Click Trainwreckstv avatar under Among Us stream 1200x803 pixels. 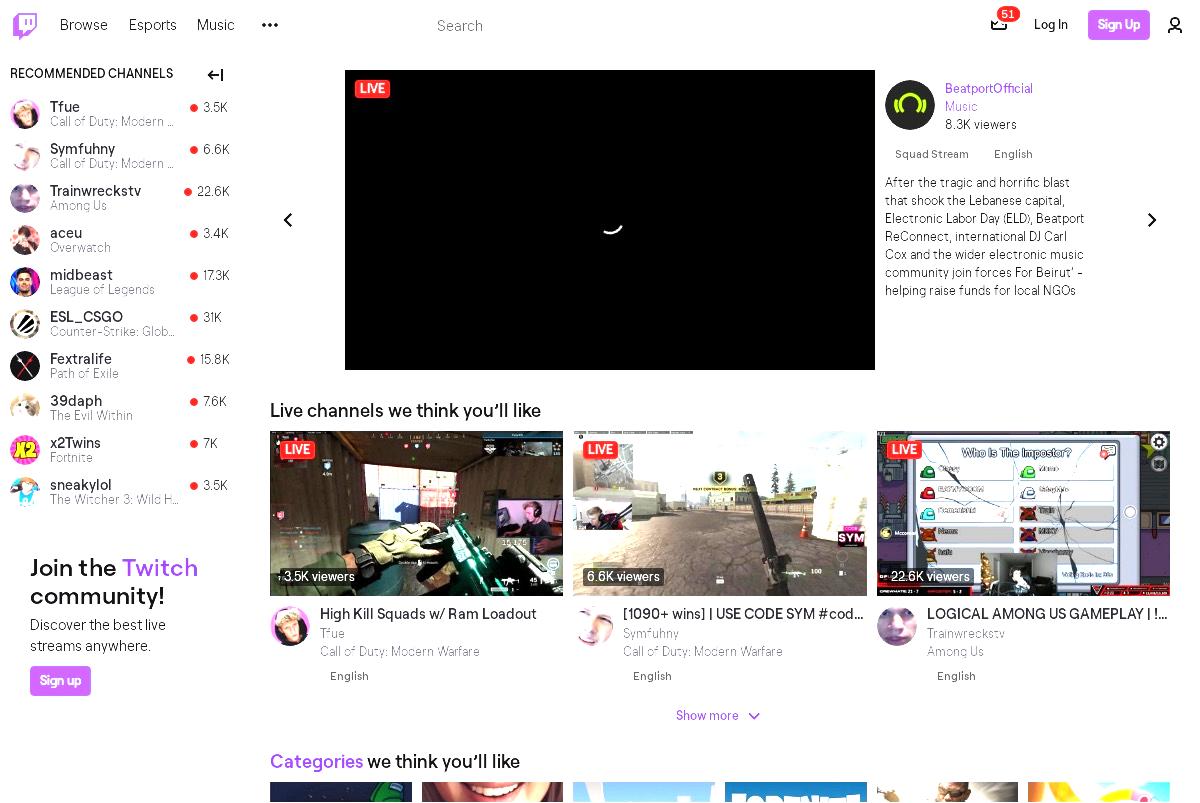click(897, 626)
